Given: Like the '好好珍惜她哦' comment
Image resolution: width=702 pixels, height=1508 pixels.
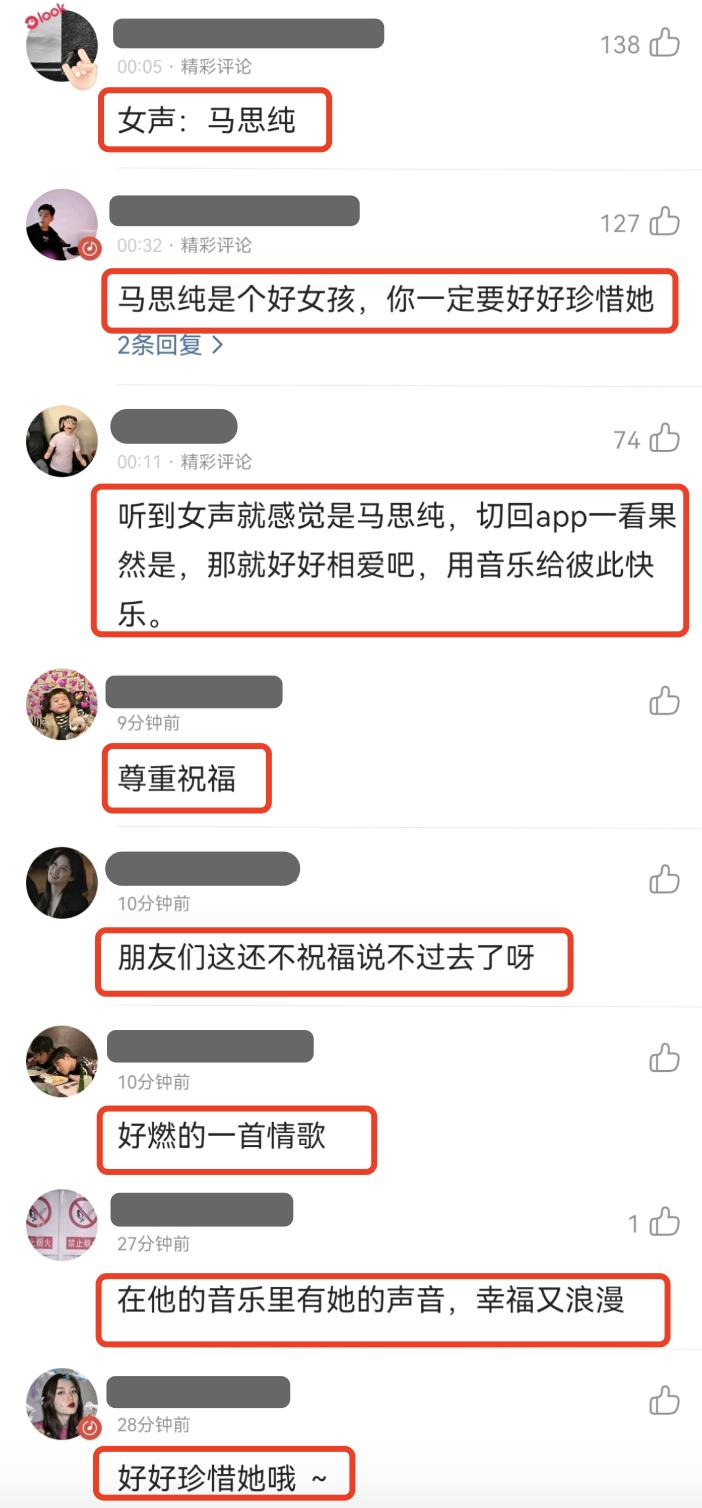Looking at the screenshot, I should click(x=665, y=1400).
